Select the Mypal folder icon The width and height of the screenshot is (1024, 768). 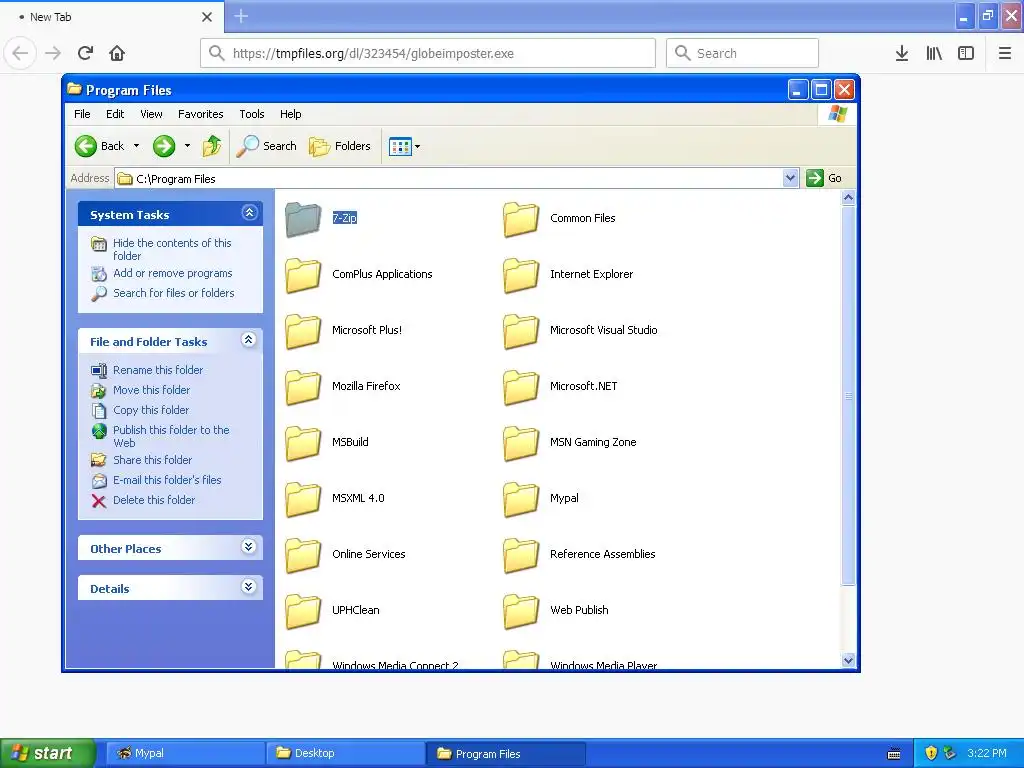pyautogui.click(x=521, y=499)
